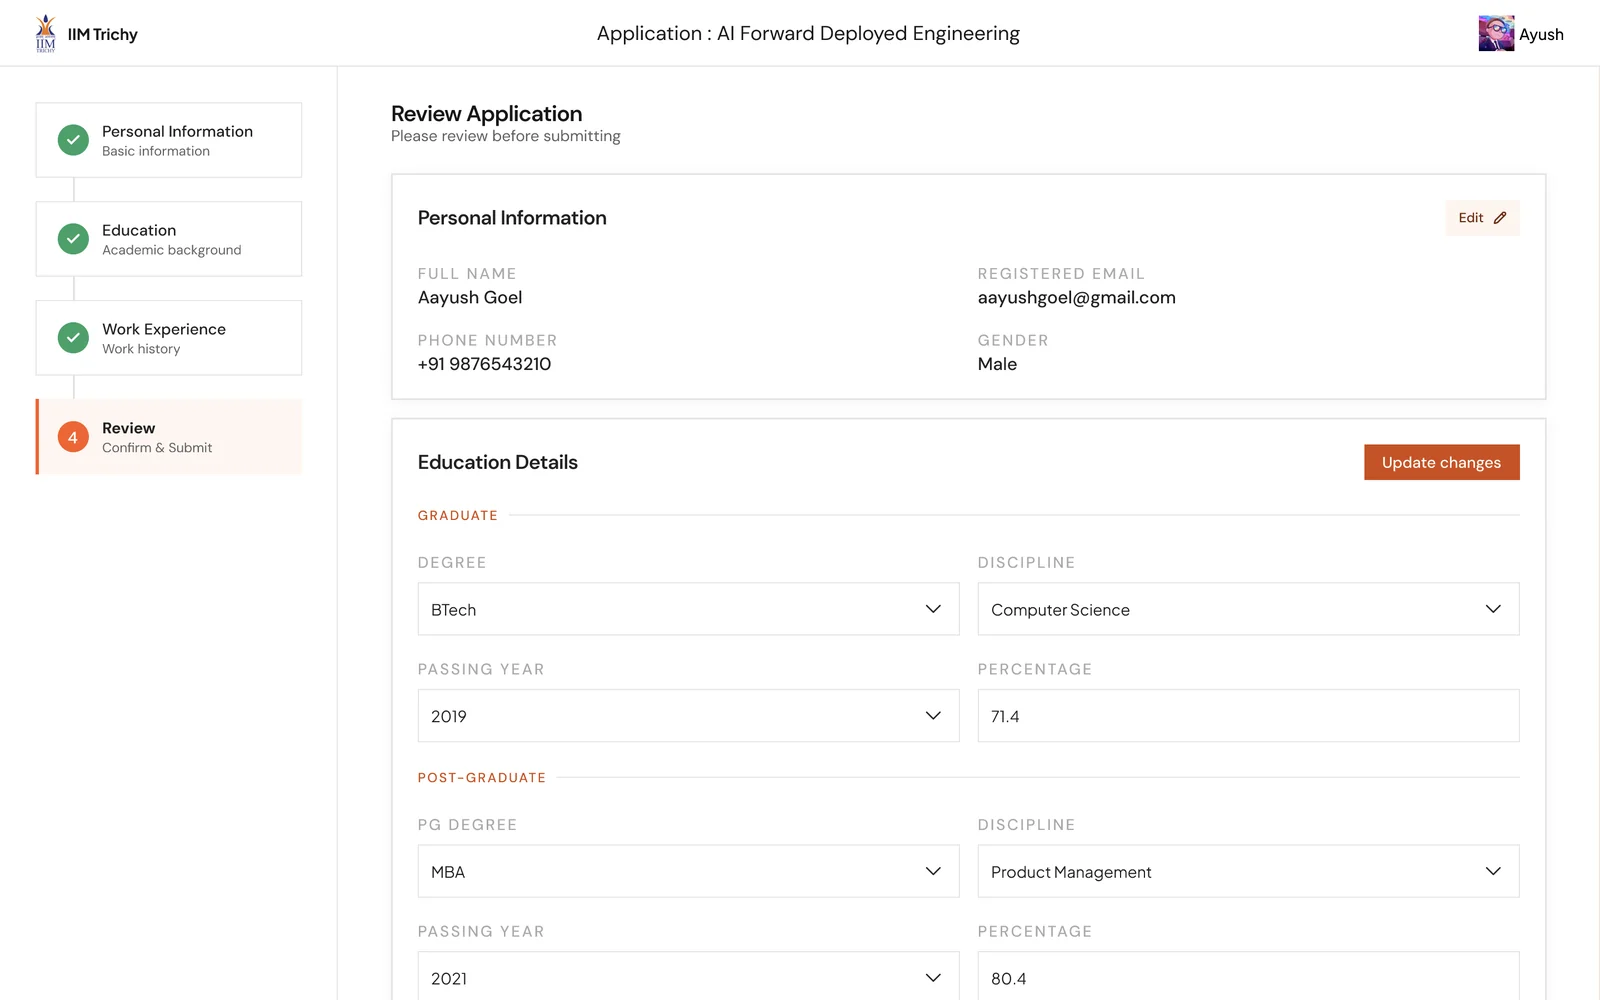Click phone number +91 9876543210
Image resolution: width=1600 pixels, height=1000 pixels.
coord(484,364)
